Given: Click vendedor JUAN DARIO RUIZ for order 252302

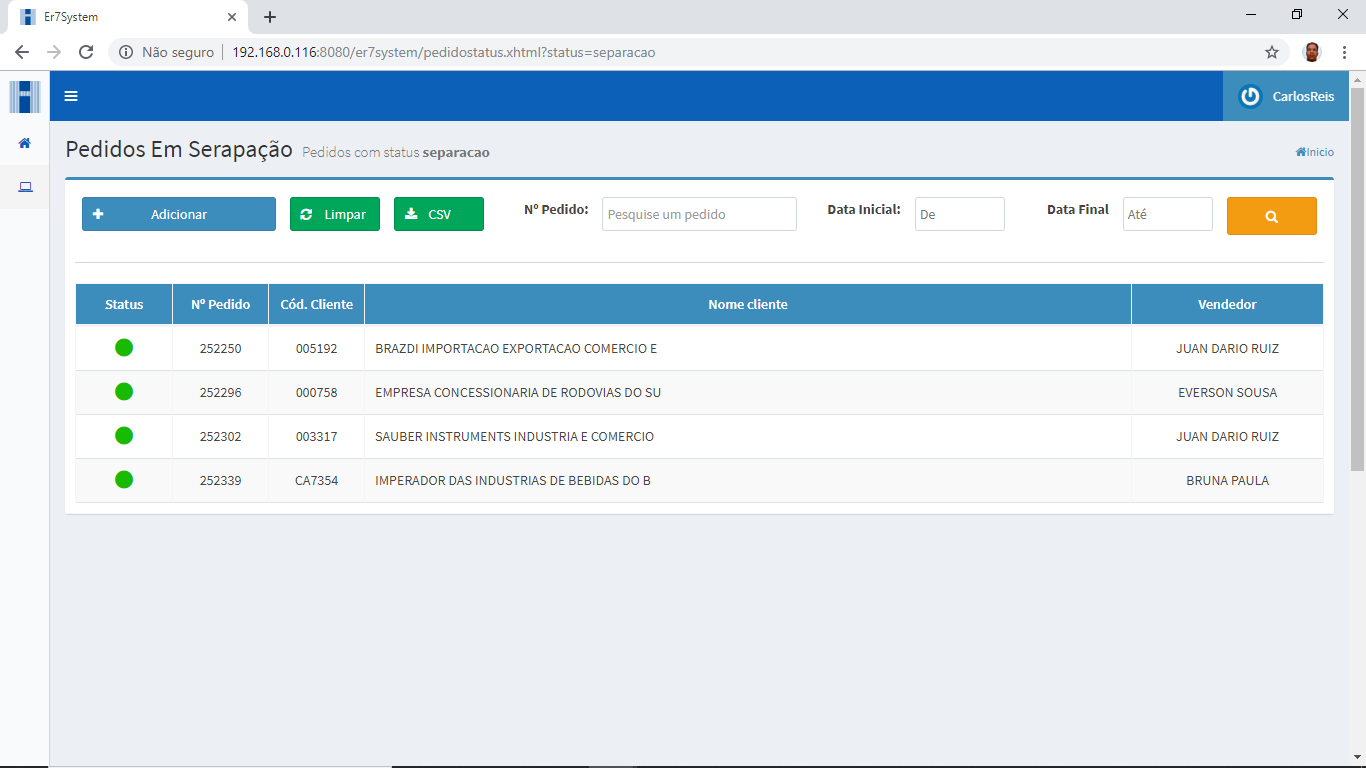Looking at the screenshot, I should [1227, 437].
